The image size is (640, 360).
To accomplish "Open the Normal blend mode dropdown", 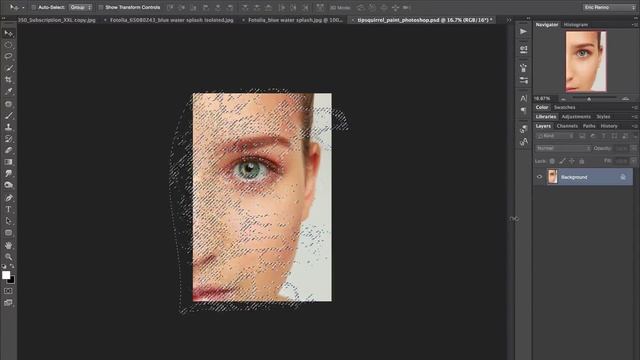I will tap(563, 149).
